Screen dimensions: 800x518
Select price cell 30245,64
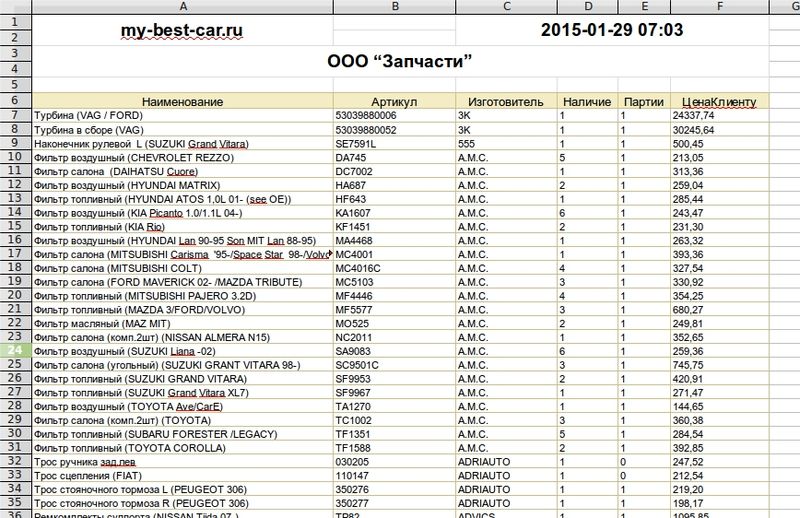[x=719, y=130]
